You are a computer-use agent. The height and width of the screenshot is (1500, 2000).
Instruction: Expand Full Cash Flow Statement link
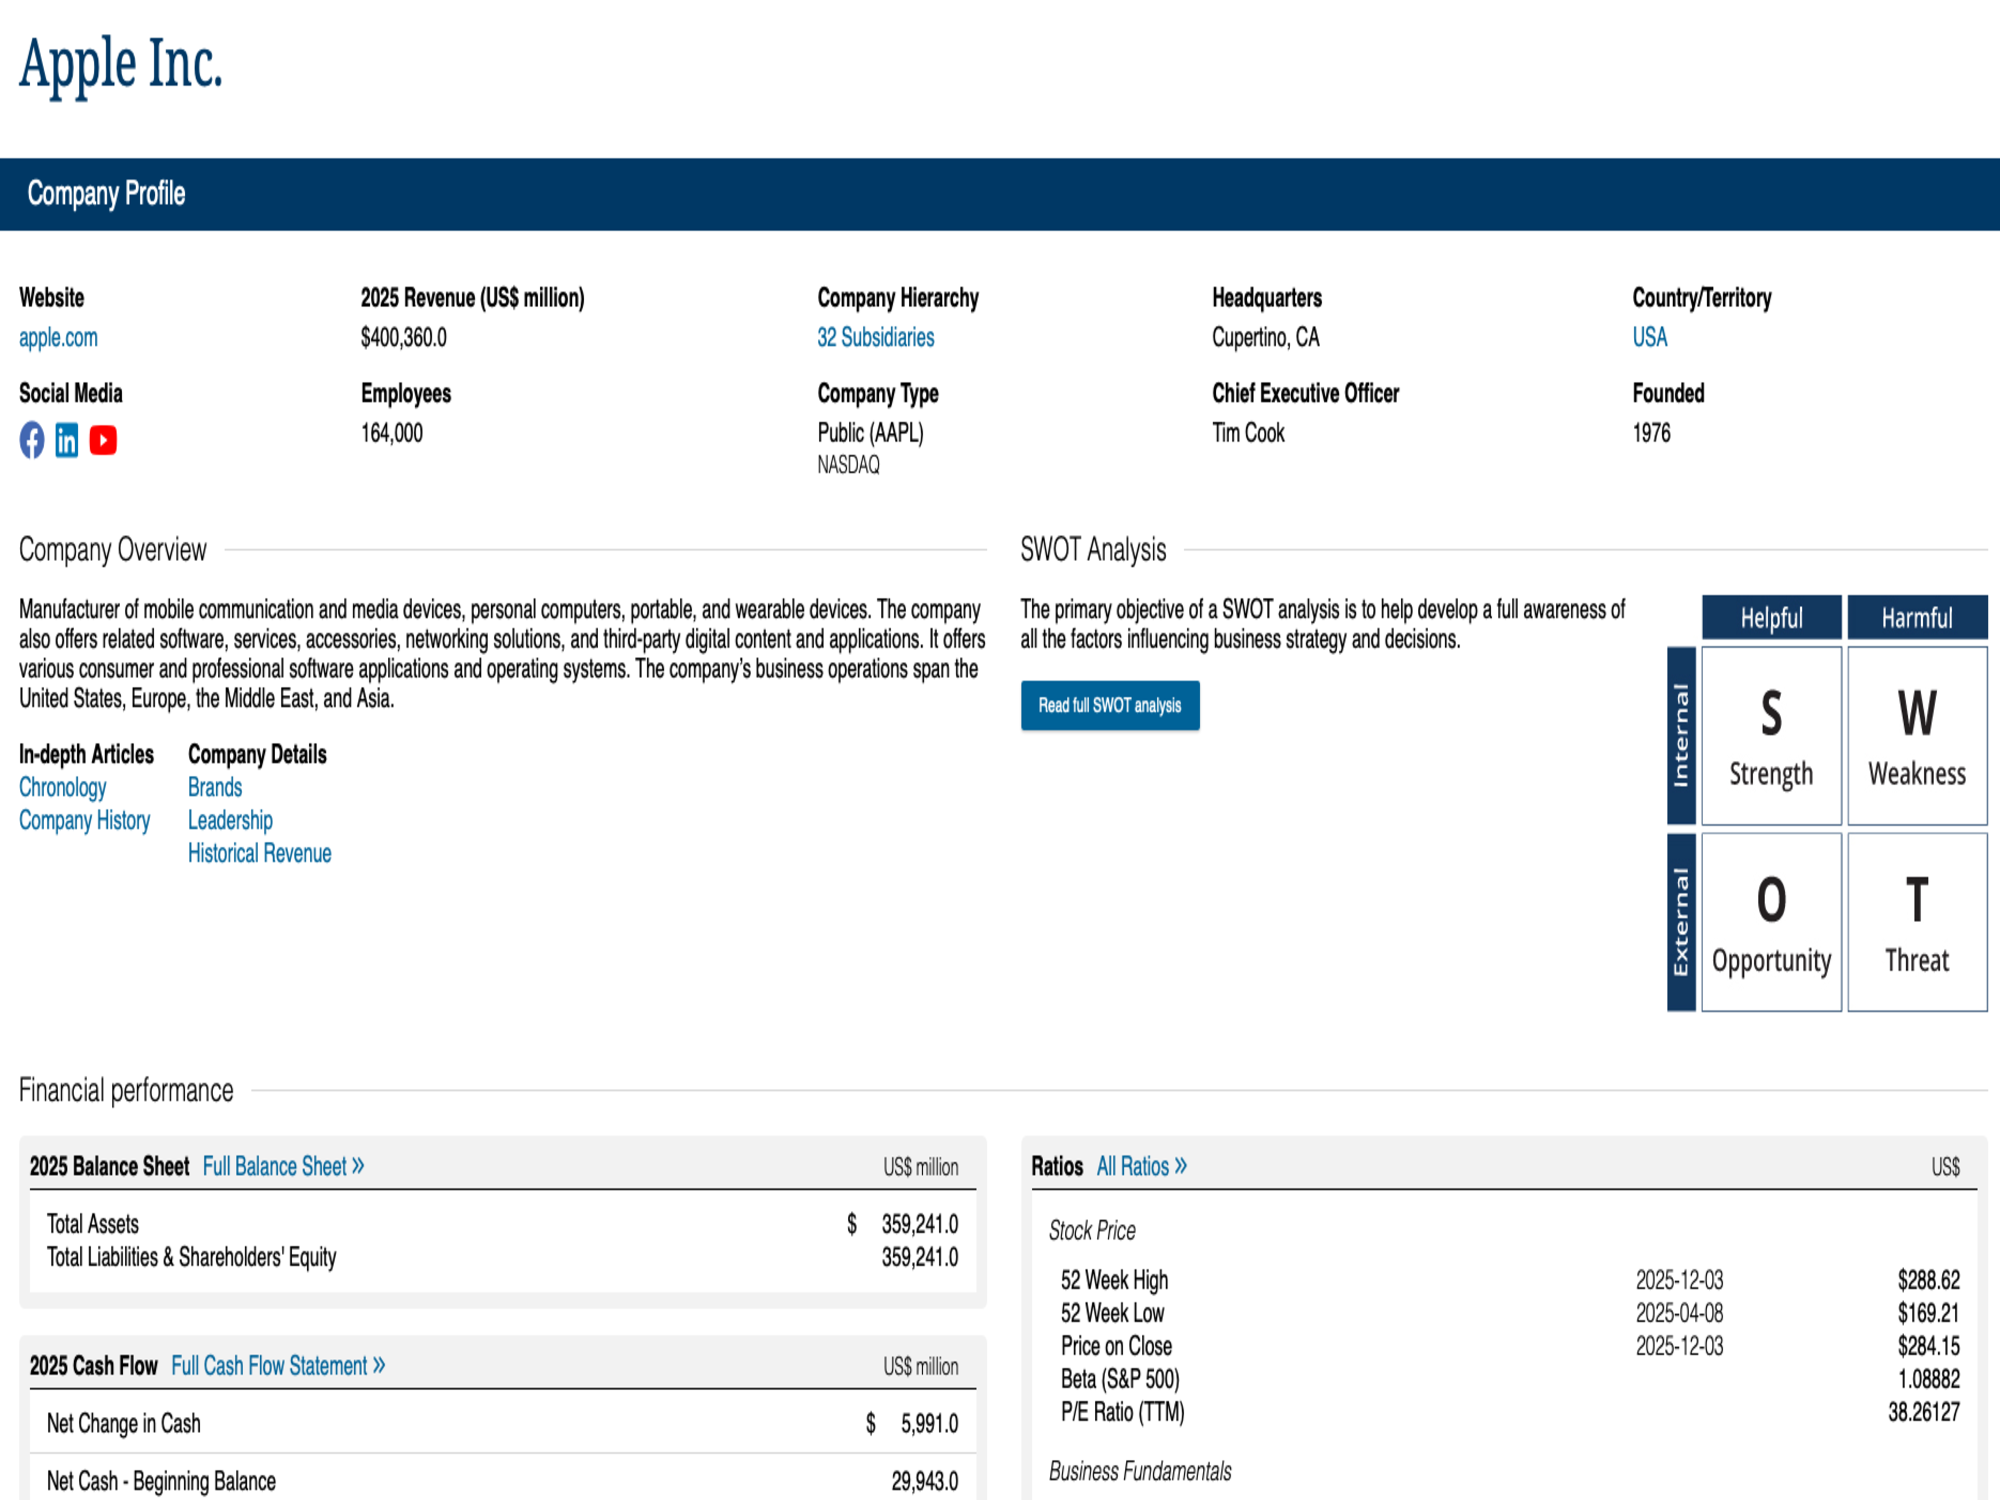pyautogui.click(x=278, y=1366)
